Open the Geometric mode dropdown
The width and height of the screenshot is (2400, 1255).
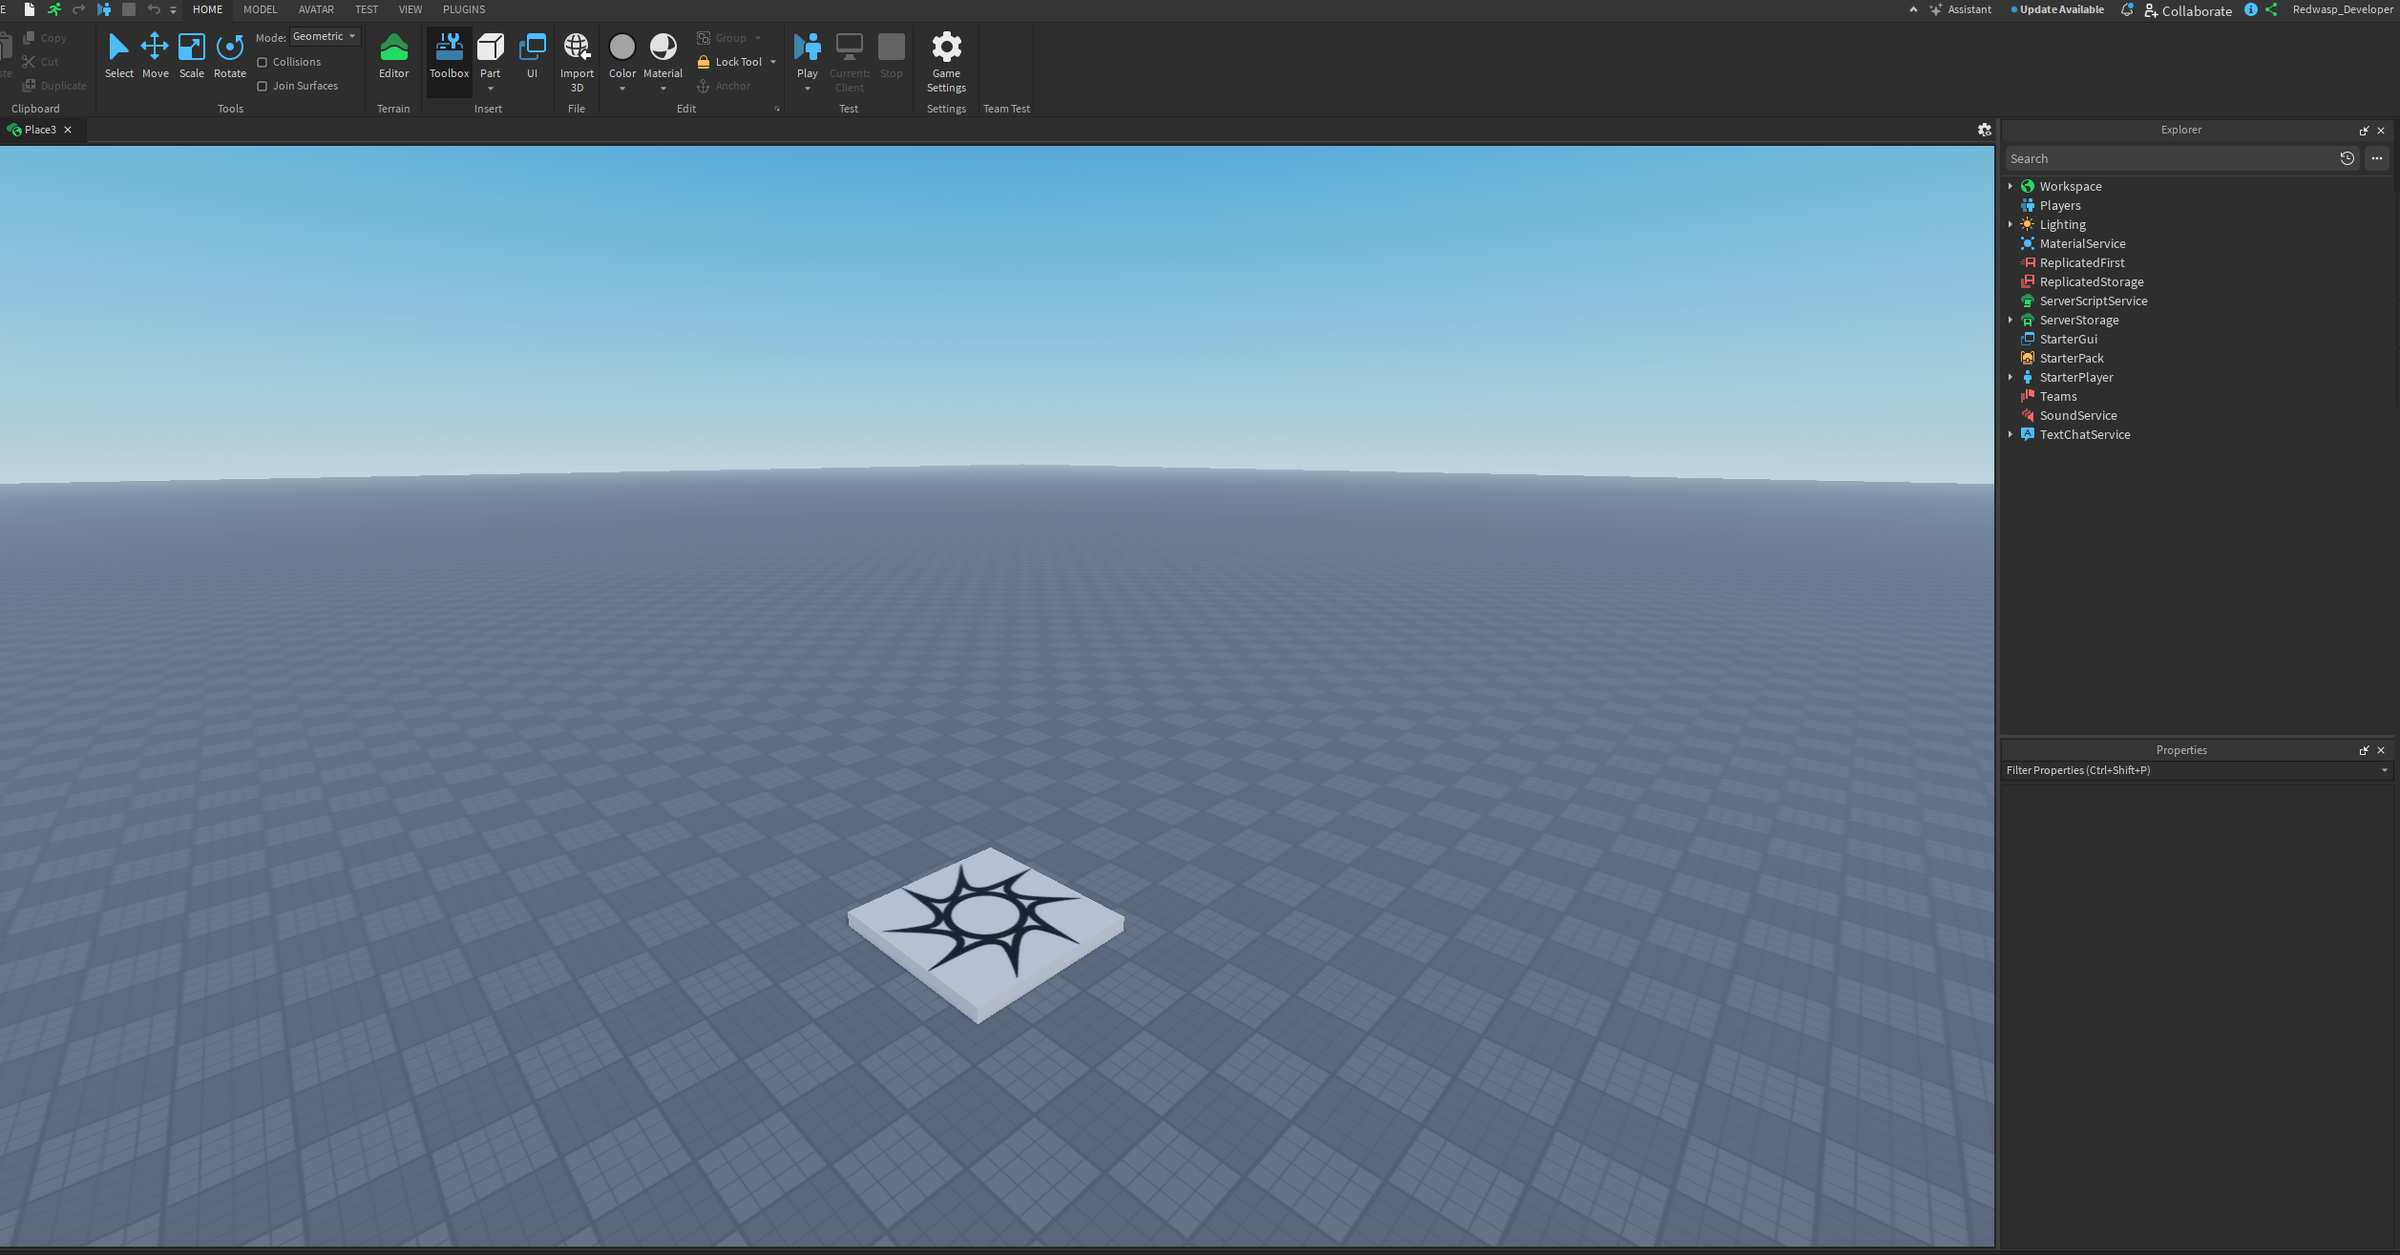[324, 35]
